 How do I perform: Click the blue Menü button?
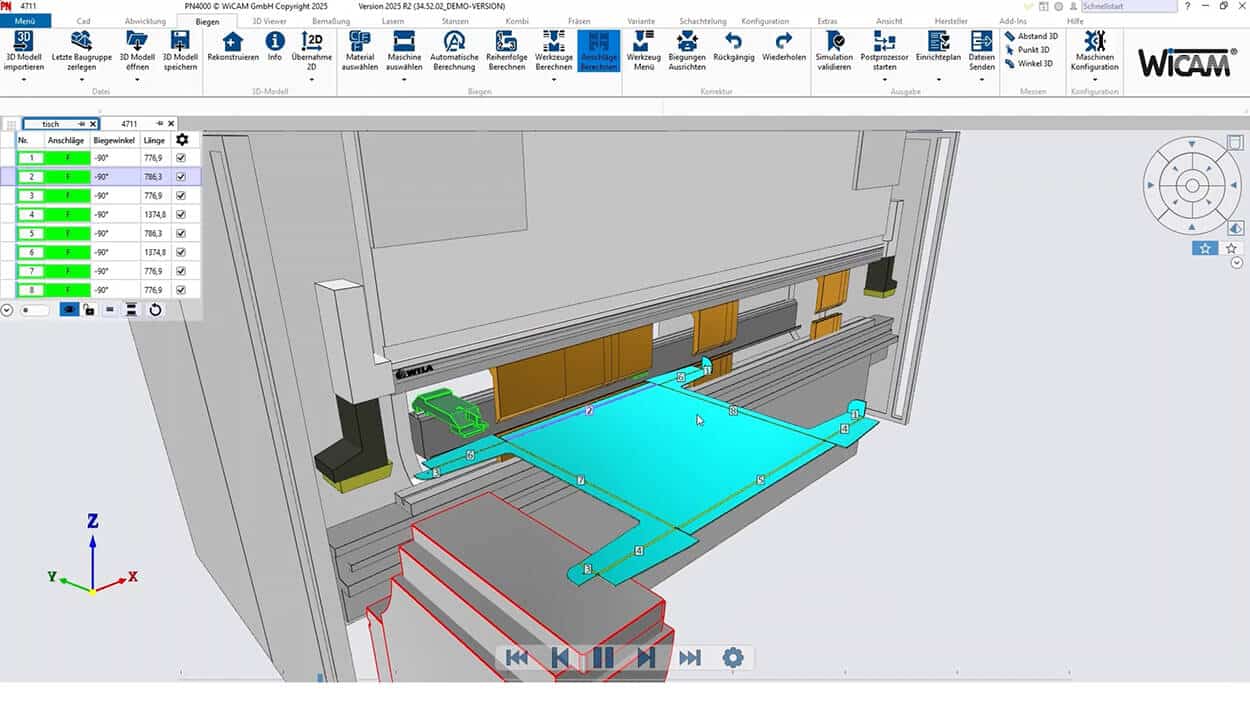(x=25, y=21)
